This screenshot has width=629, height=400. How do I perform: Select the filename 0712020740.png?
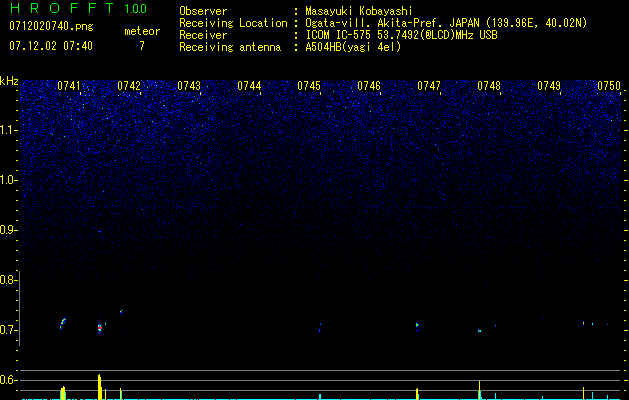51,27
